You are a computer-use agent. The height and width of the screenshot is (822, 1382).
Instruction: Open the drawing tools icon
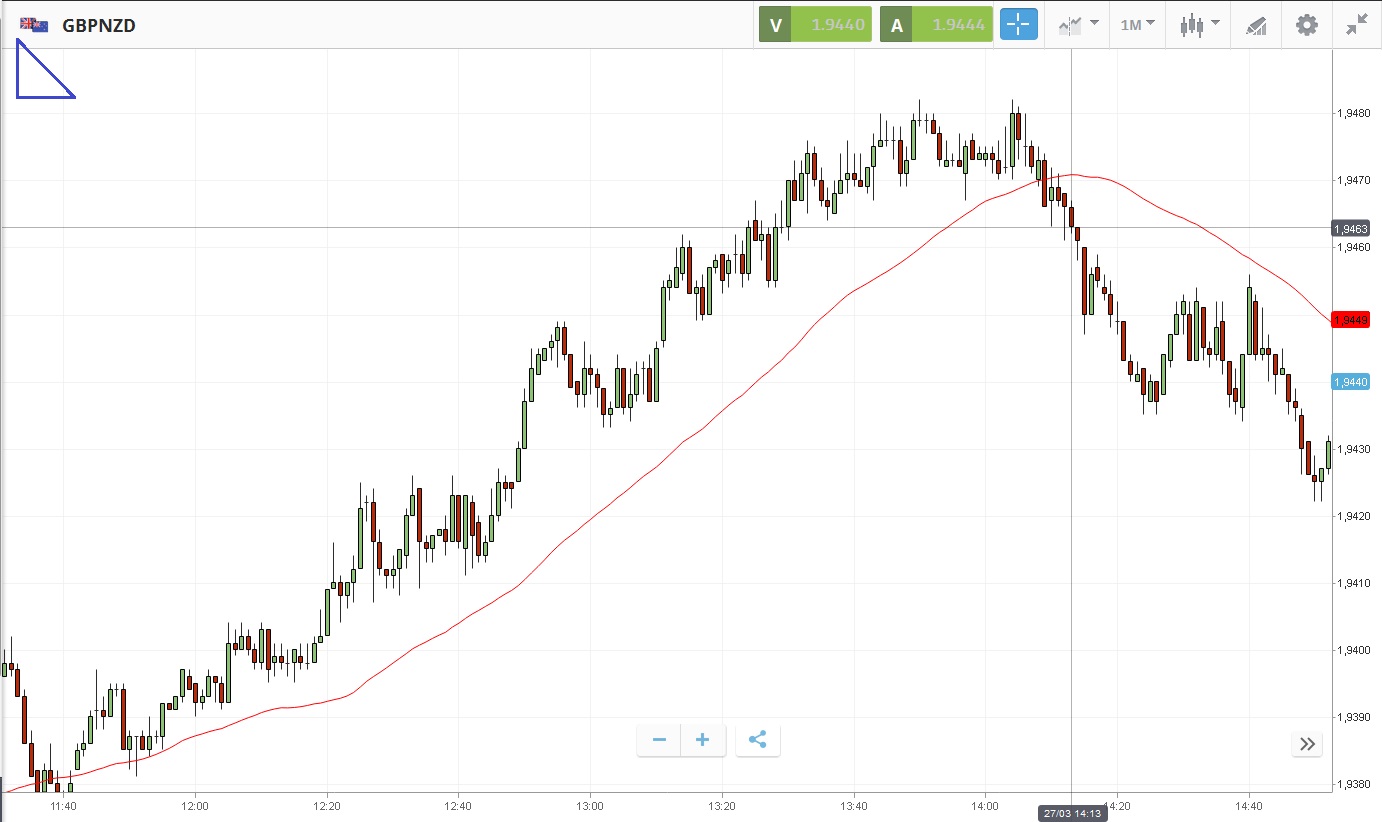pos(1256,26)
